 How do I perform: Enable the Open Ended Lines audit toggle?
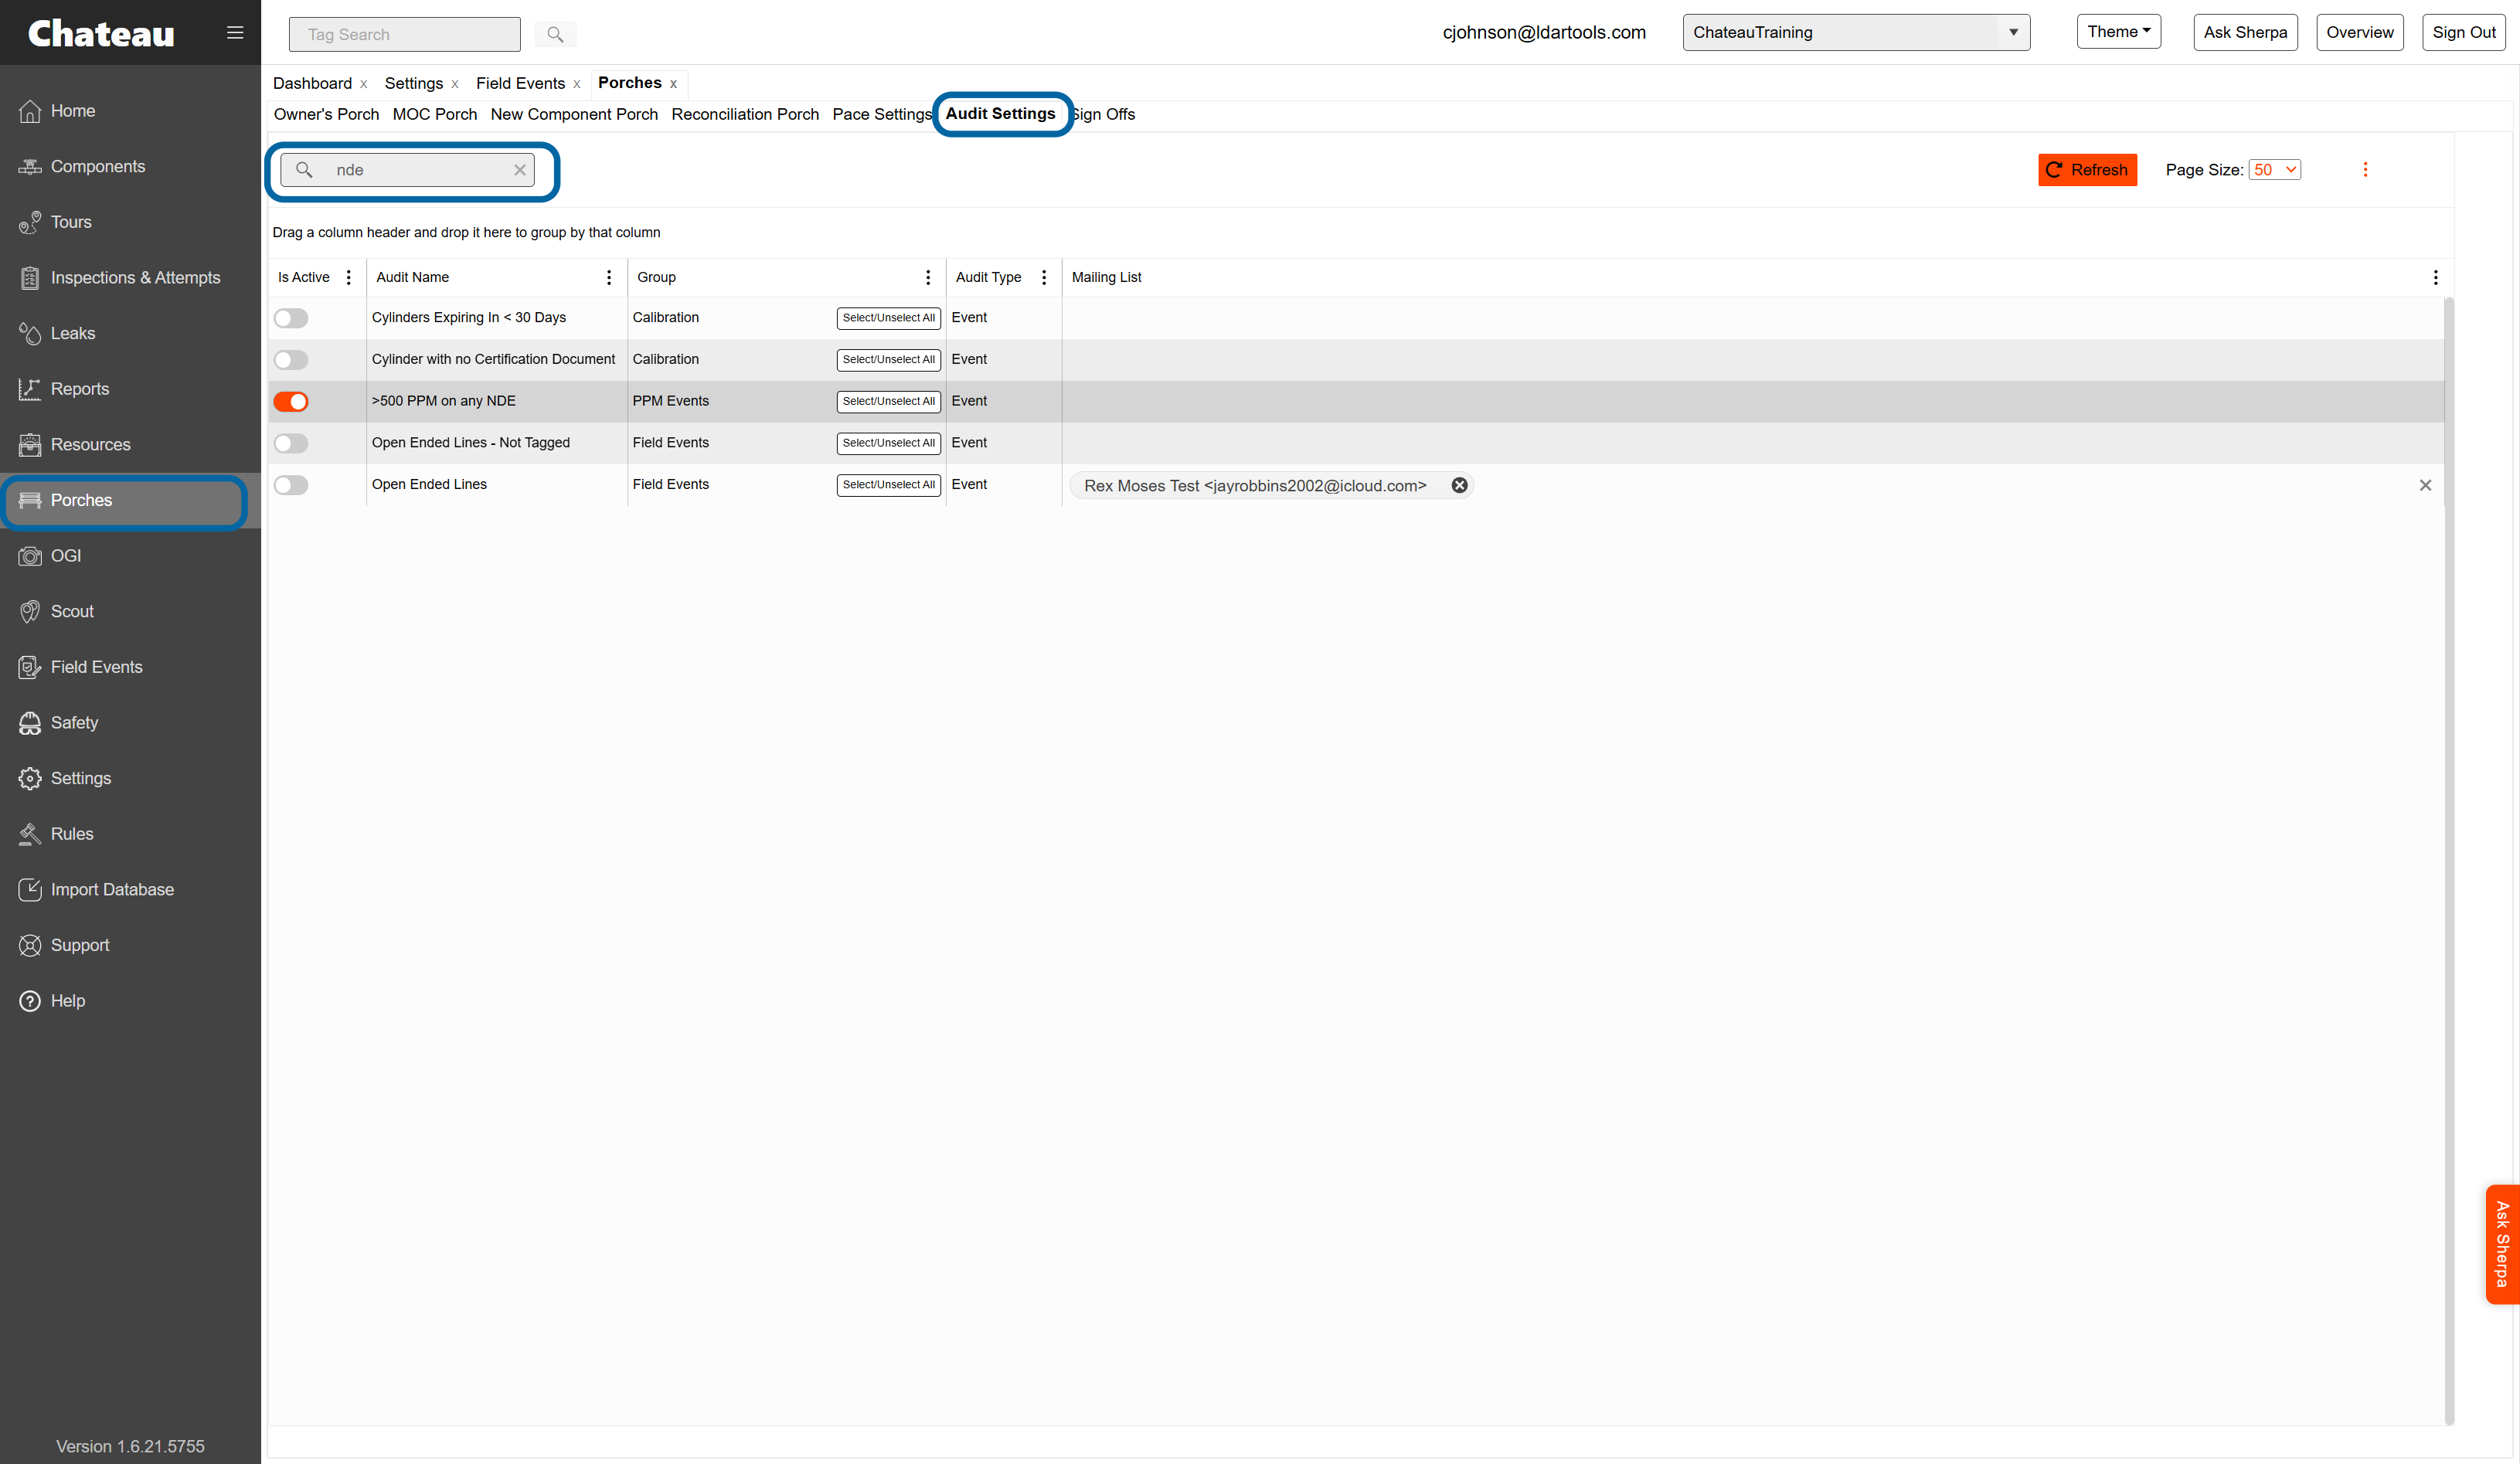coord(291,485)
